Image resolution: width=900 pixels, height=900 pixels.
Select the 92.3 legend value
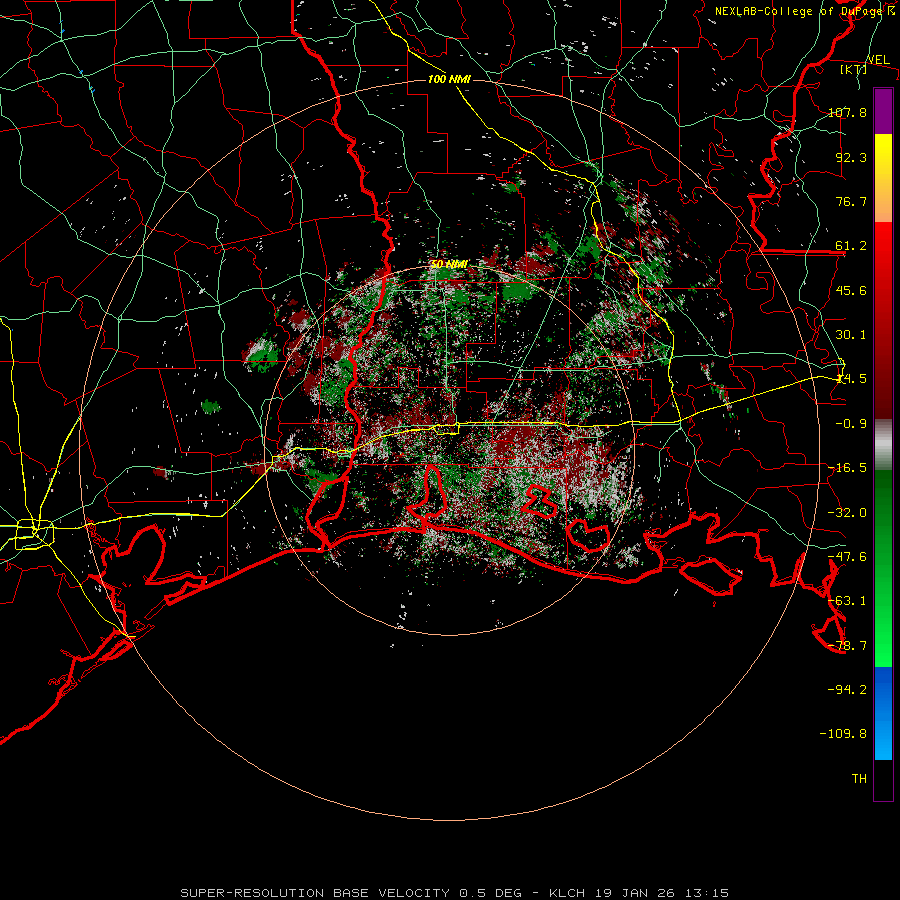click(851, 157)
